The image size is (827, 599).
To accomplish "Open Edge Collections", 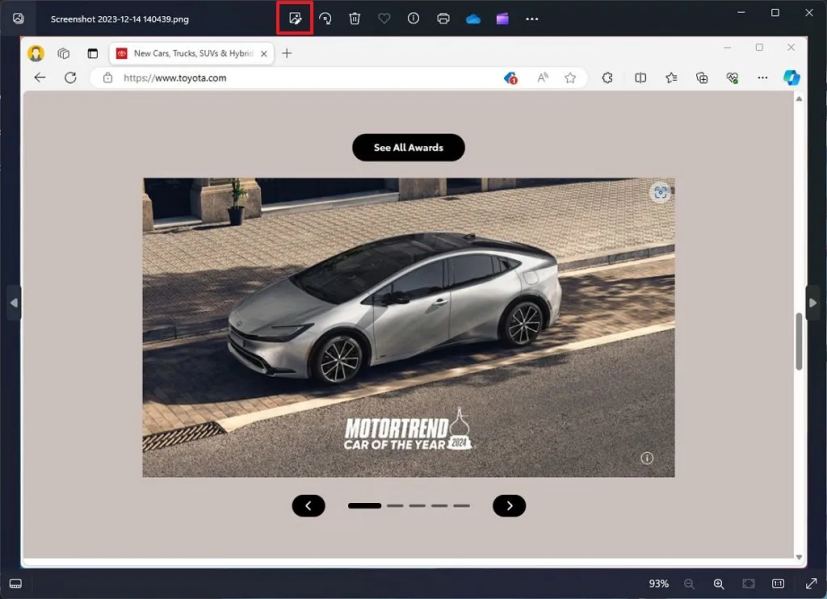I will [702, 78].
